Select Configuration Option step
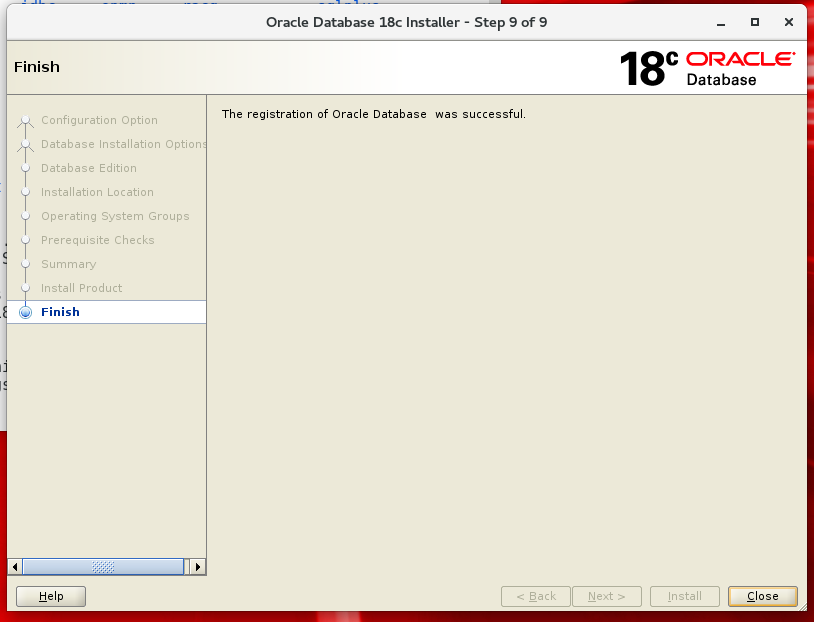 (99, 120)
